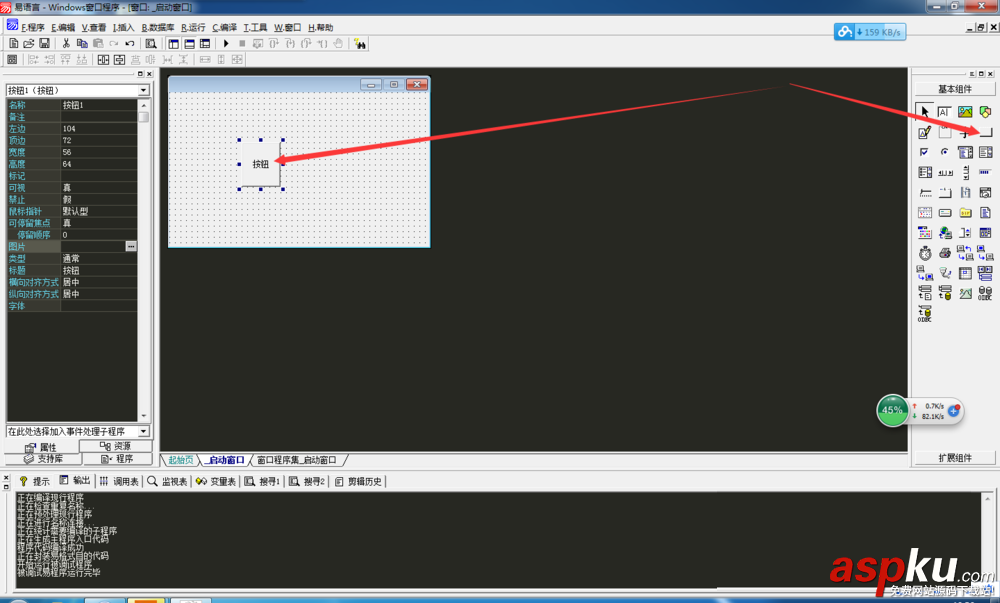Click the 159 KB/s download speed widget
Image resolution: width=1000 pixels, height=603 pixels.
click(x=870, y=32)
